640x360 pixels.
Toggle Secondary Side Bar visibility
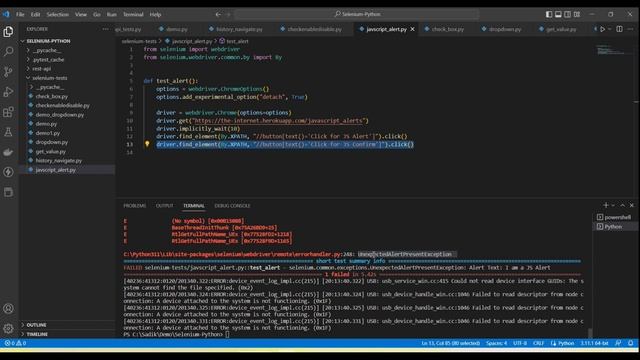tap(567, 14)
